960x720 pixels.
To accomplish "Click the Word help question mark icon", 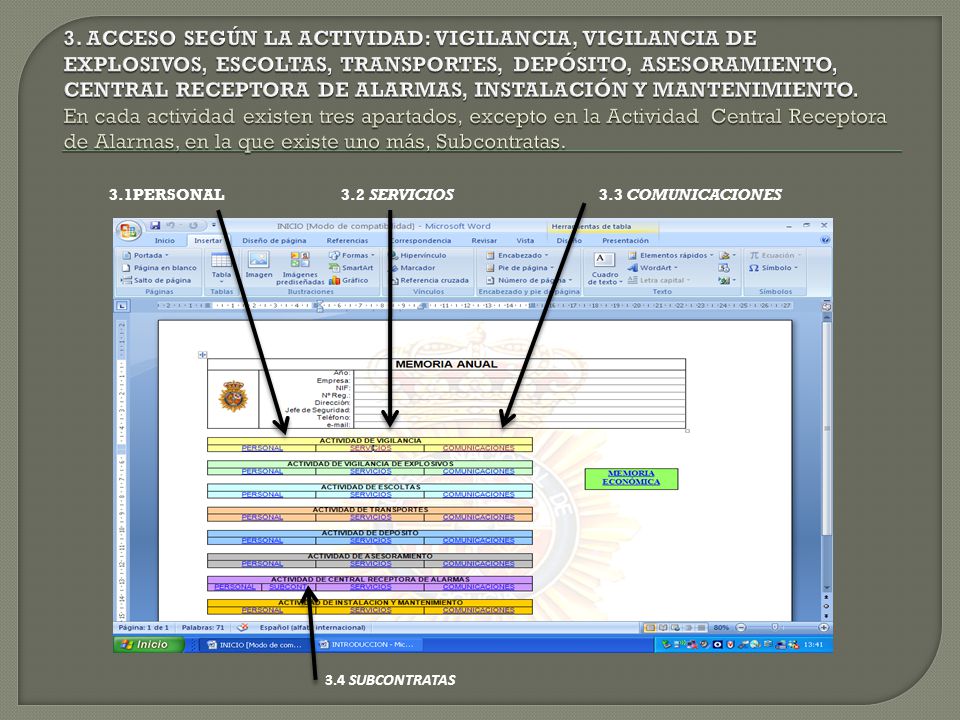I will tap(825, 241).
